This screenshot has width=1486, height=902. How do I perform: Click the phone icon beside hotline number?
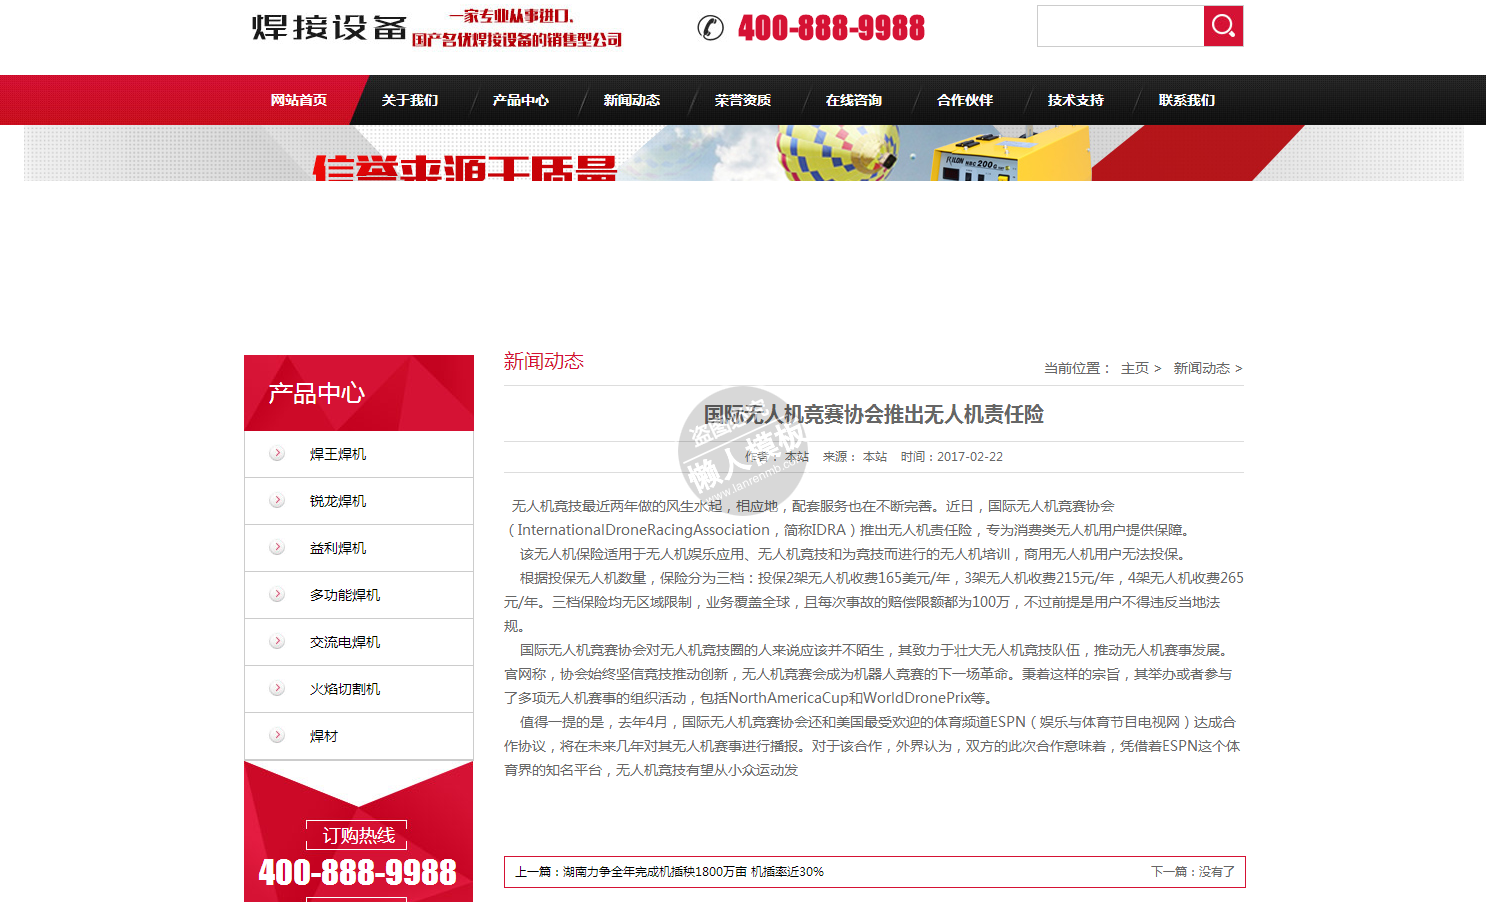coord(710,28)
